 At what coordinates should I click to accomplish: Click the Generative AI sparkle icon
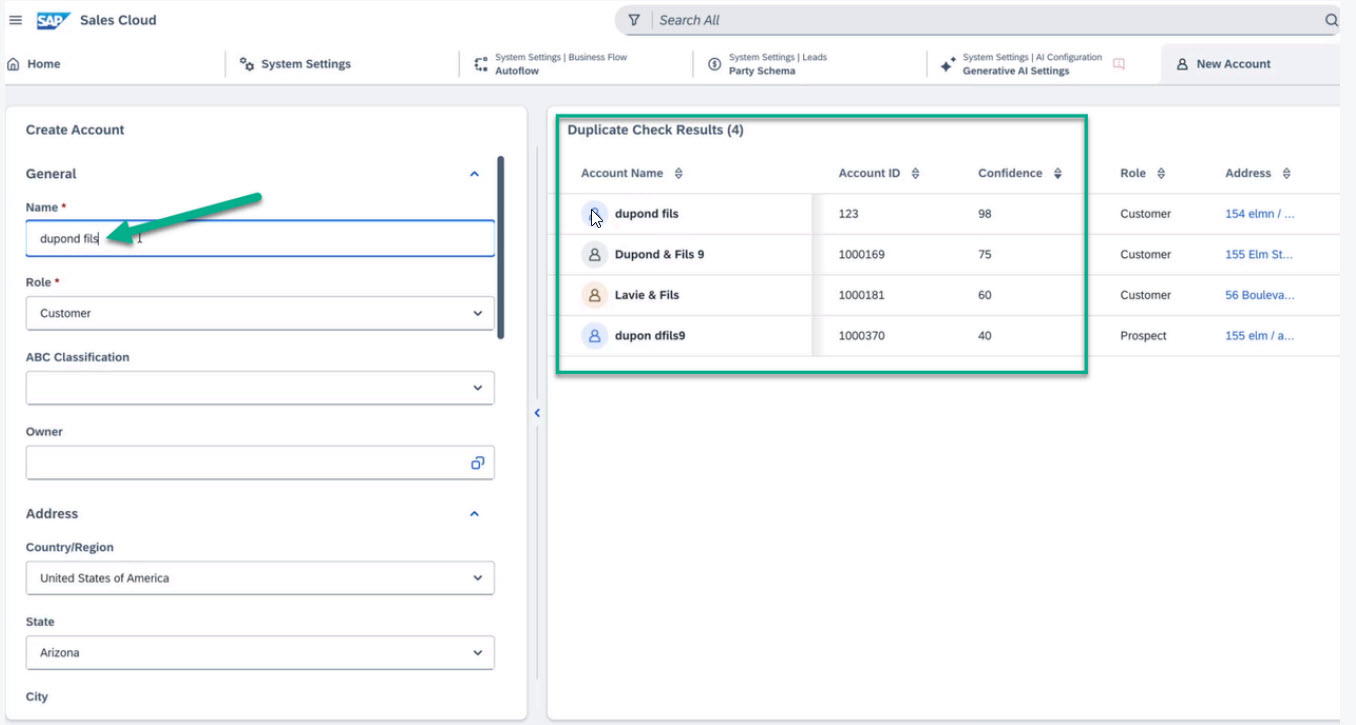click(x=948, y=64)
